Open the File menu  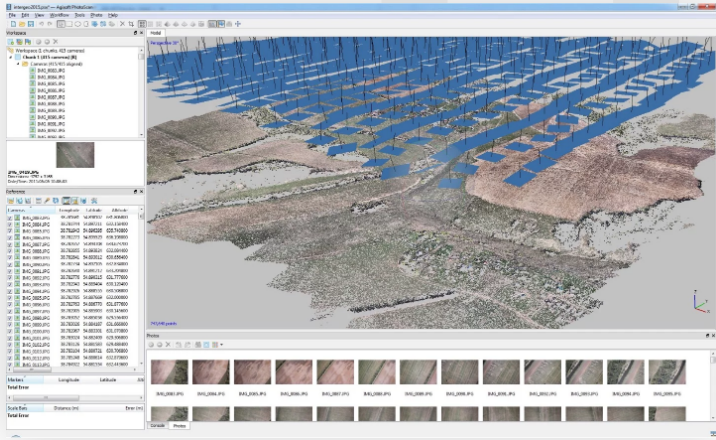tap(12, 15)
